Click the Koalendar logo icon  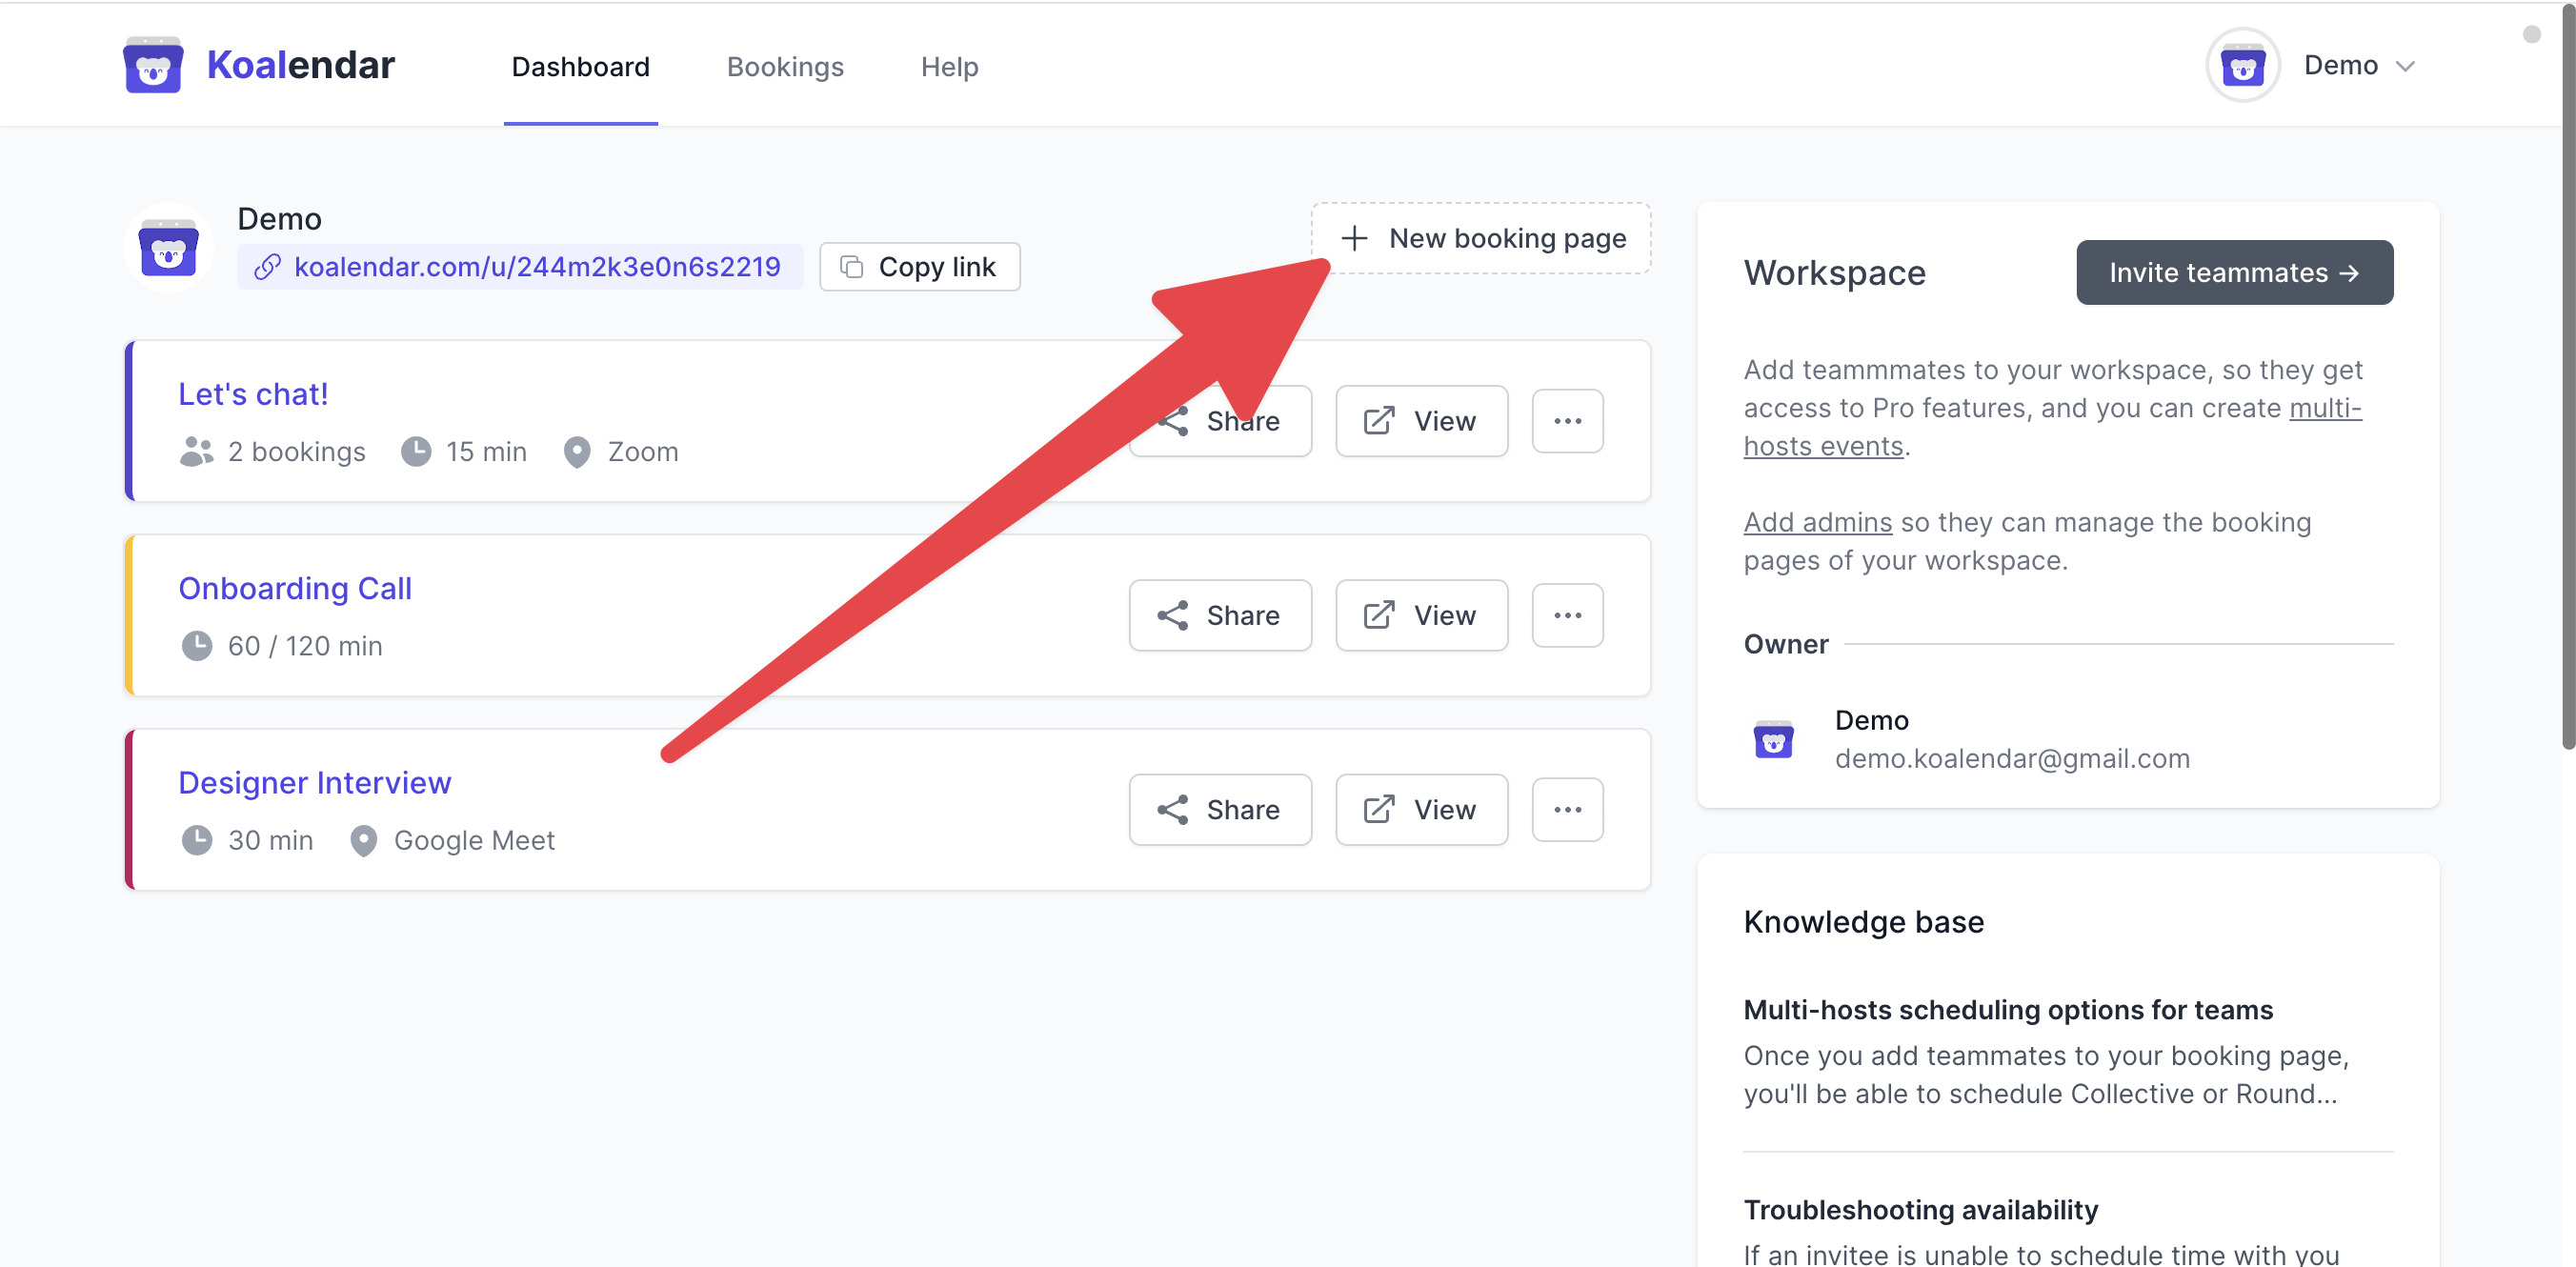point(152,66)
